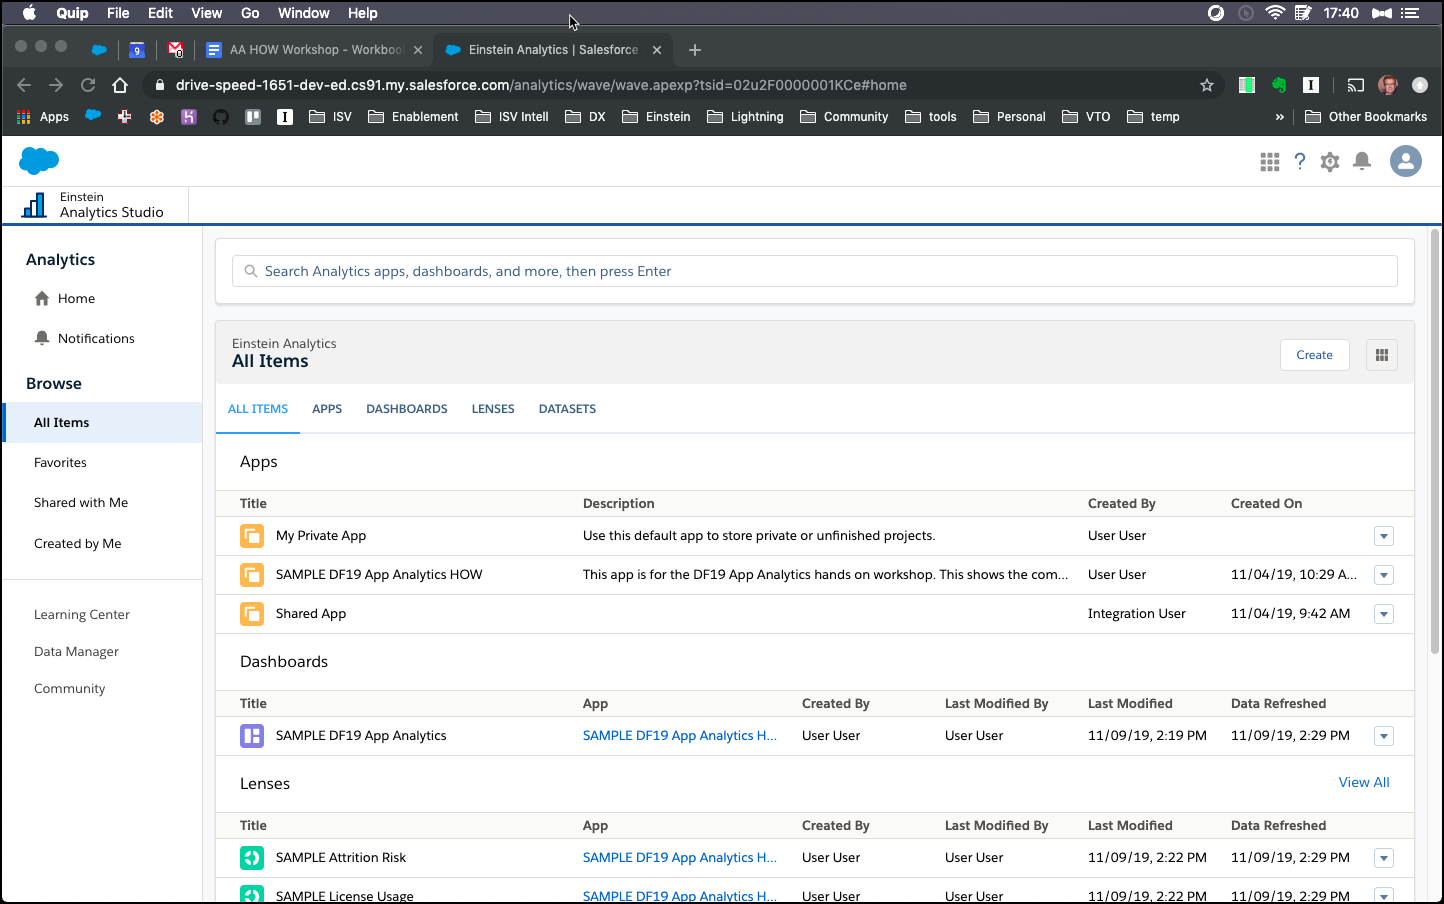Viewport: 1444px width, 904px height.
Task: Open the app link for SAMPLE Attrition Risk
Action: click(680, 858)
